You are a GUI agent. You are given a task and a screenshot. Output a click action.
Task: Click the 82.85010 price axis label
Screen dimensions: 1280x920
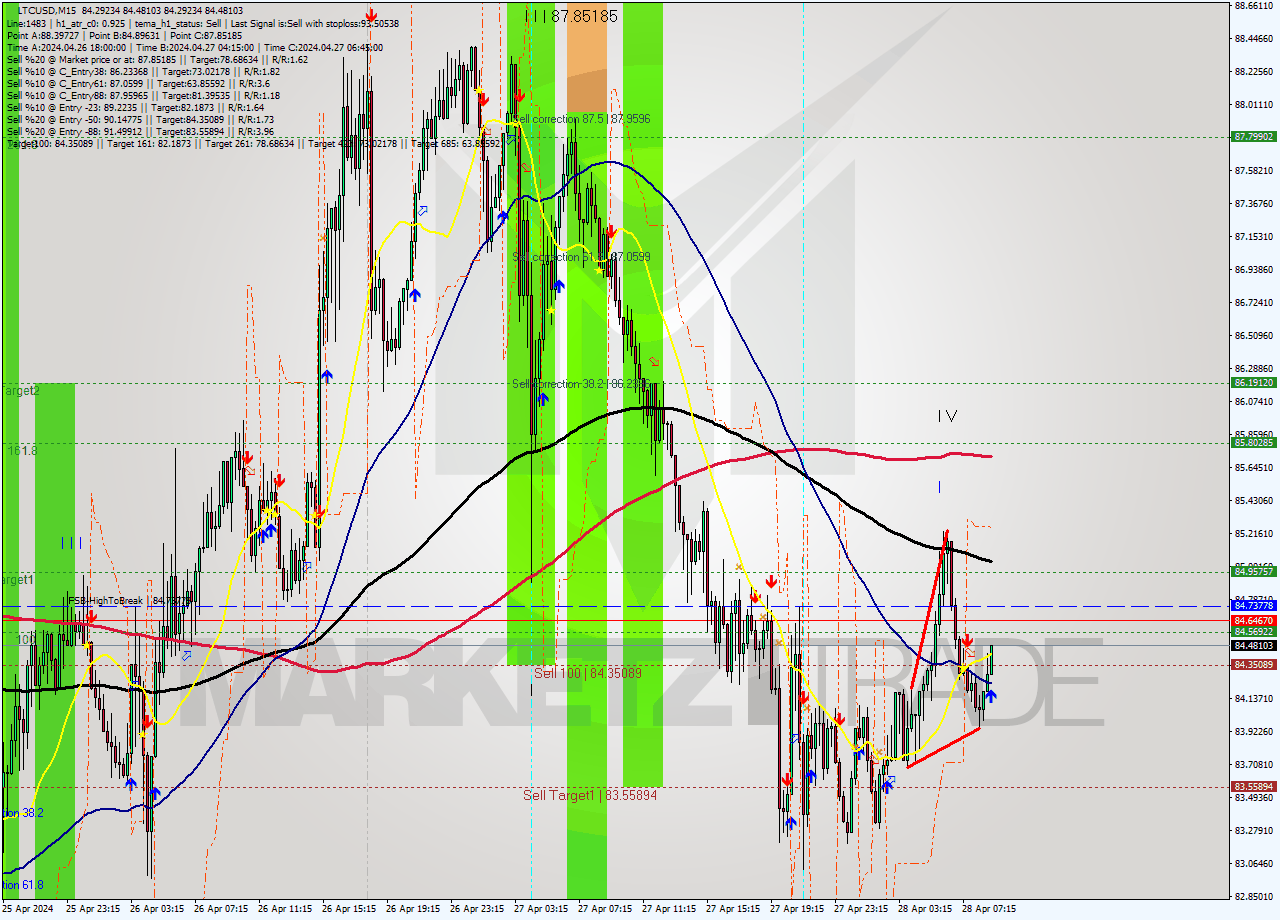1254,896
